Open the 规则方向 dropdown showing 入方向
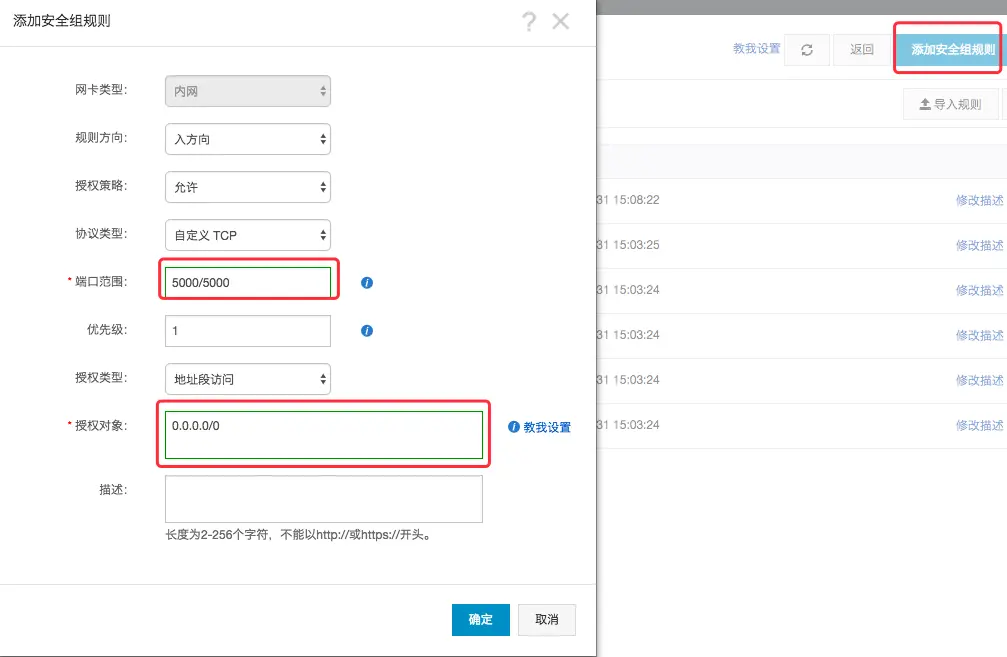This screenshot has width=1007, height=657. (248, 139)
